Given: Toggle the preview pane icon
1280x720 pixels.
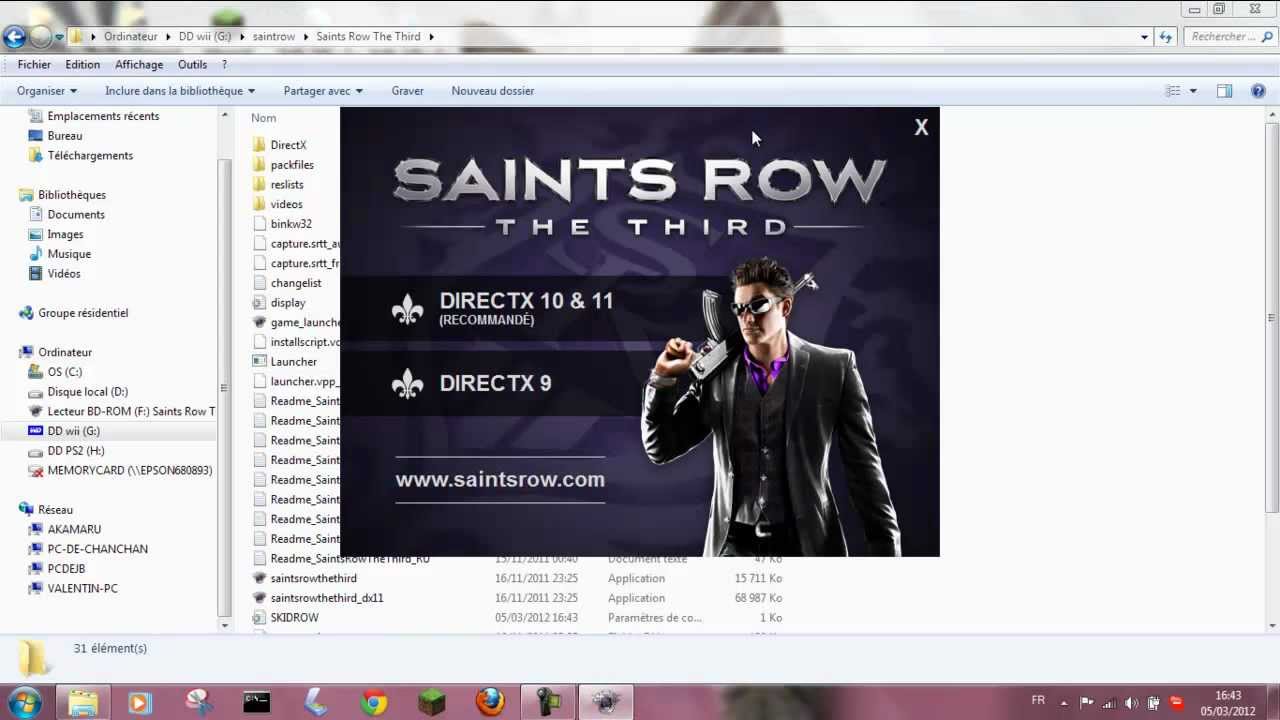Looking at the screenshot, I should click(x=1224, y=91).
